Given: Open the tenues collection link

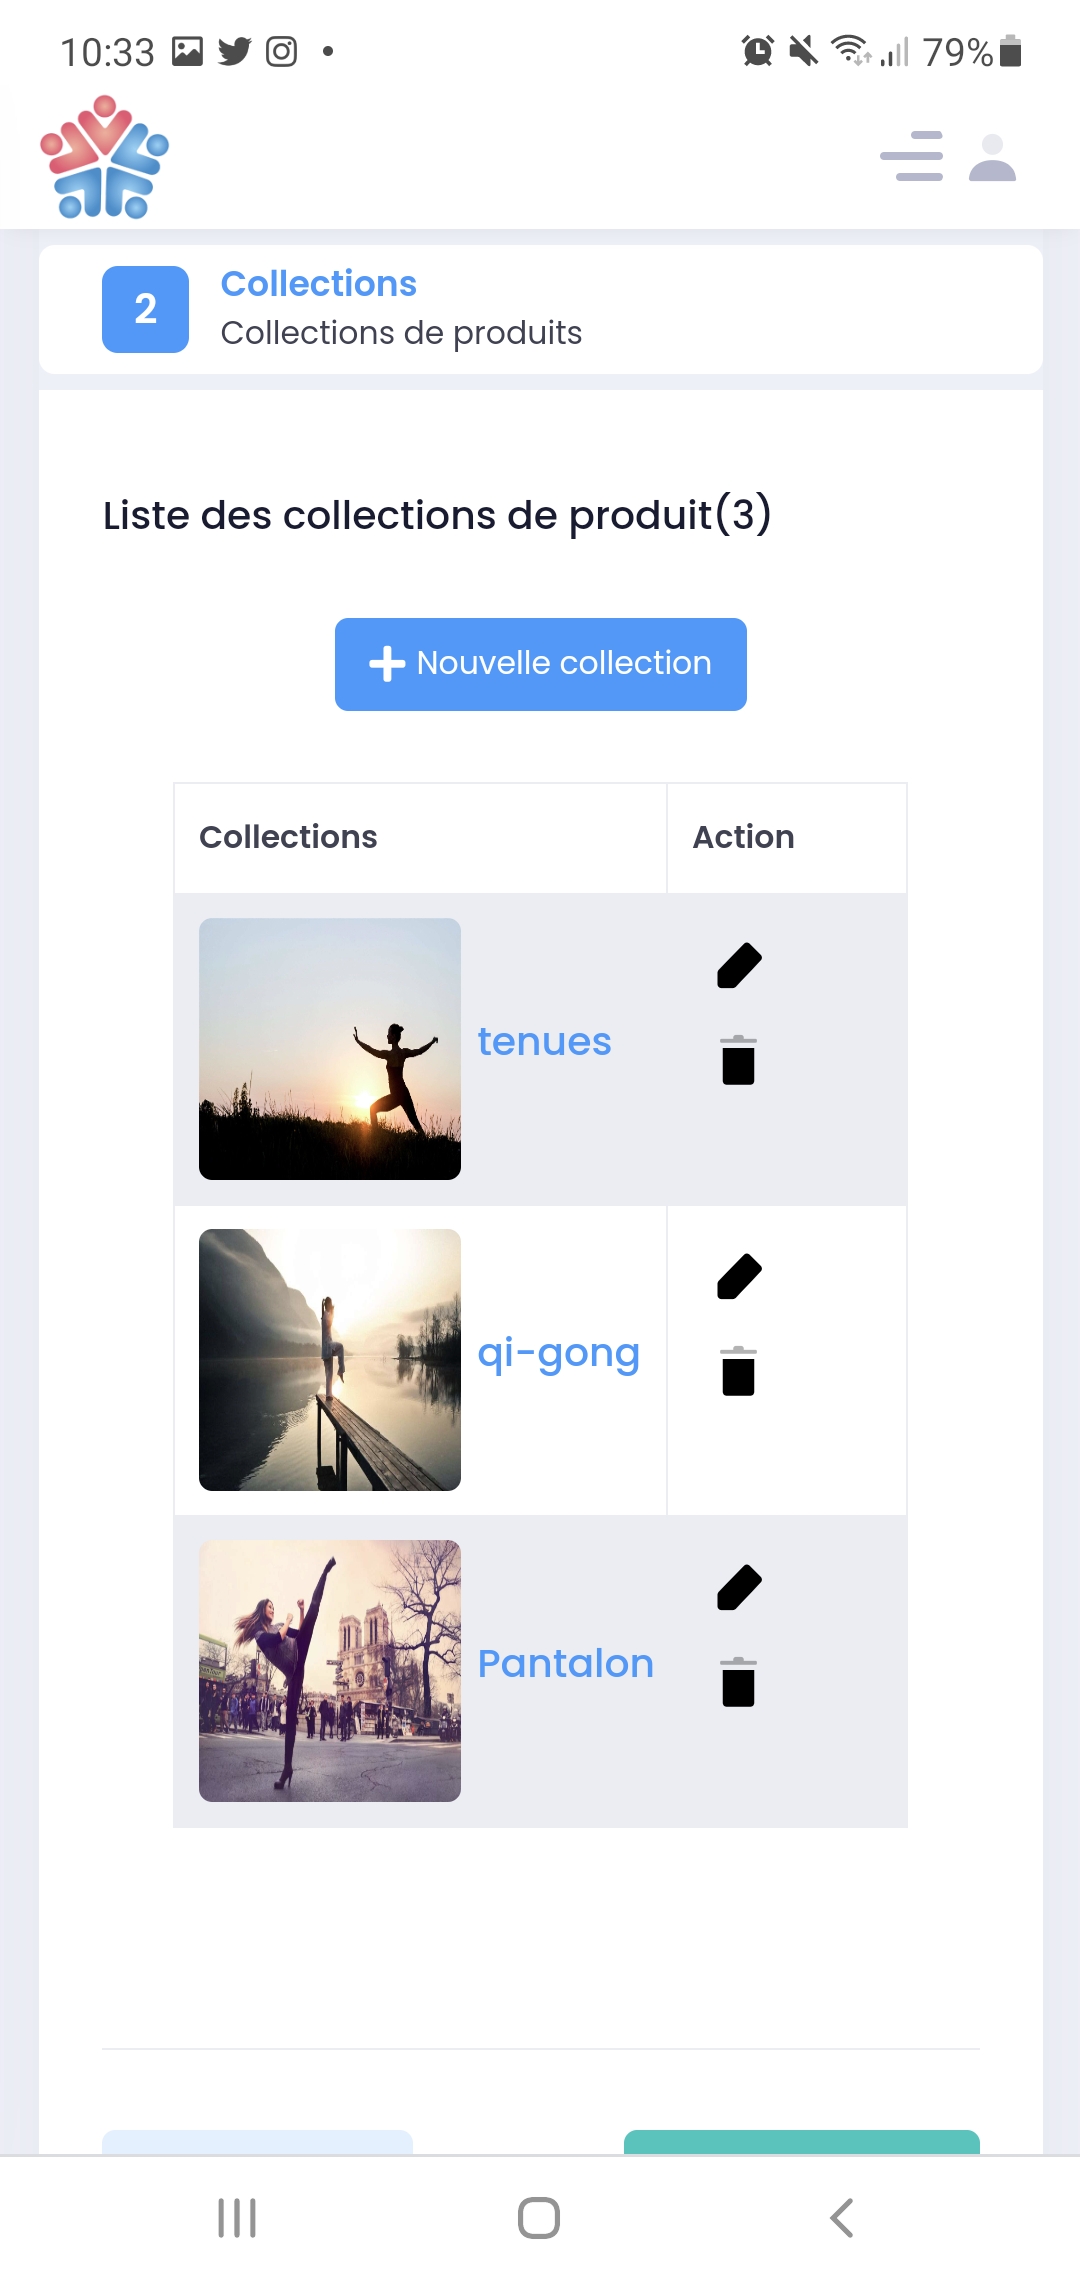Looking at the screenshot, I should point(544,1042).
